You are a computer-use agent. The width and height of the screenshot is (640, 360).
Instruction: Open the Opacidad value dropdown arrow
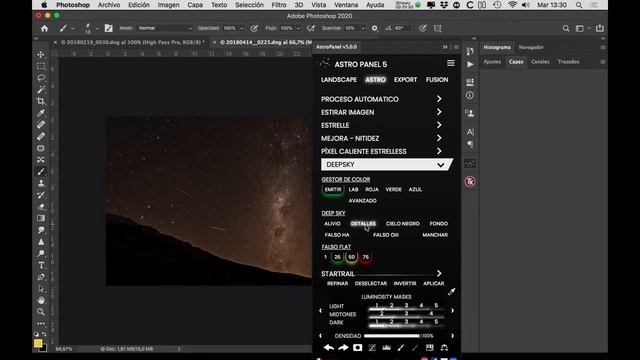click(x=241, y=29)
